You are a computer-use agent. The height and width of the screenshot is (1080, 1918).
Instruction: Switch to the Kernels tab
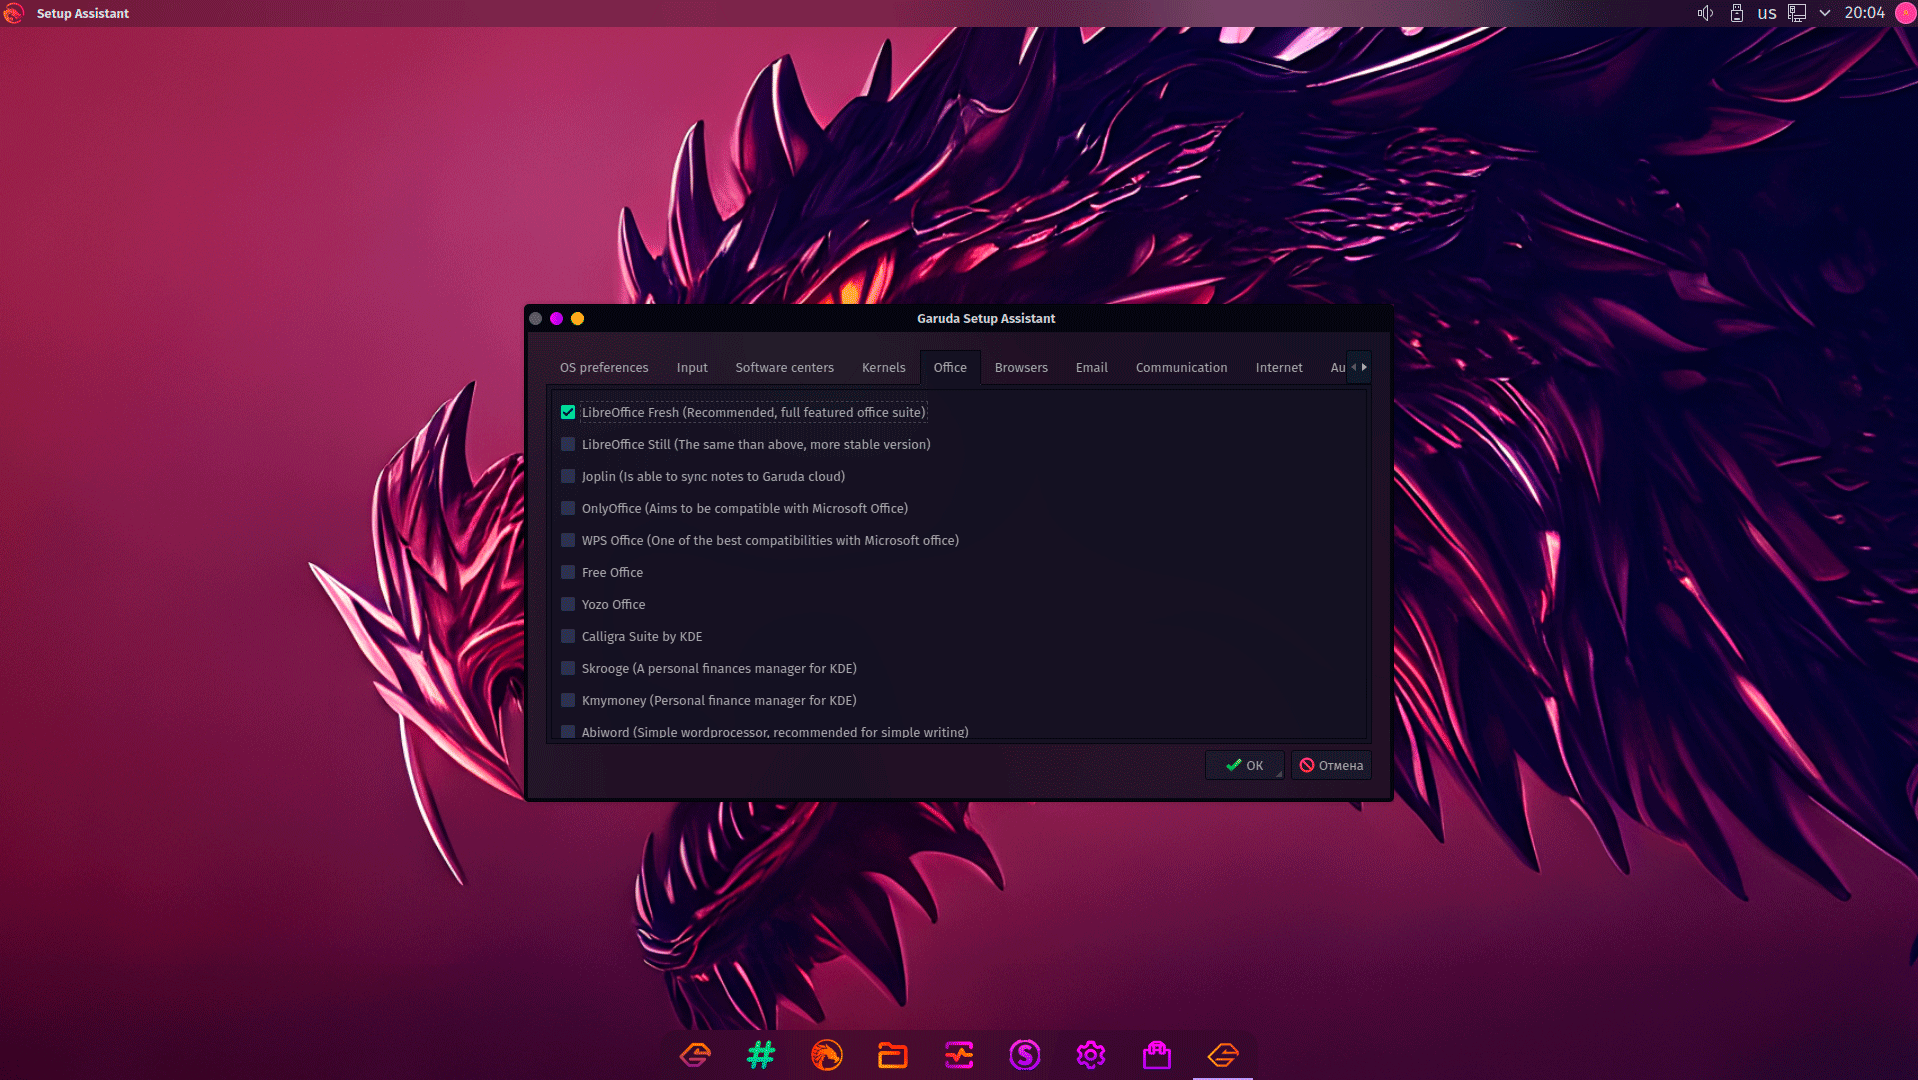pos(883,367)
